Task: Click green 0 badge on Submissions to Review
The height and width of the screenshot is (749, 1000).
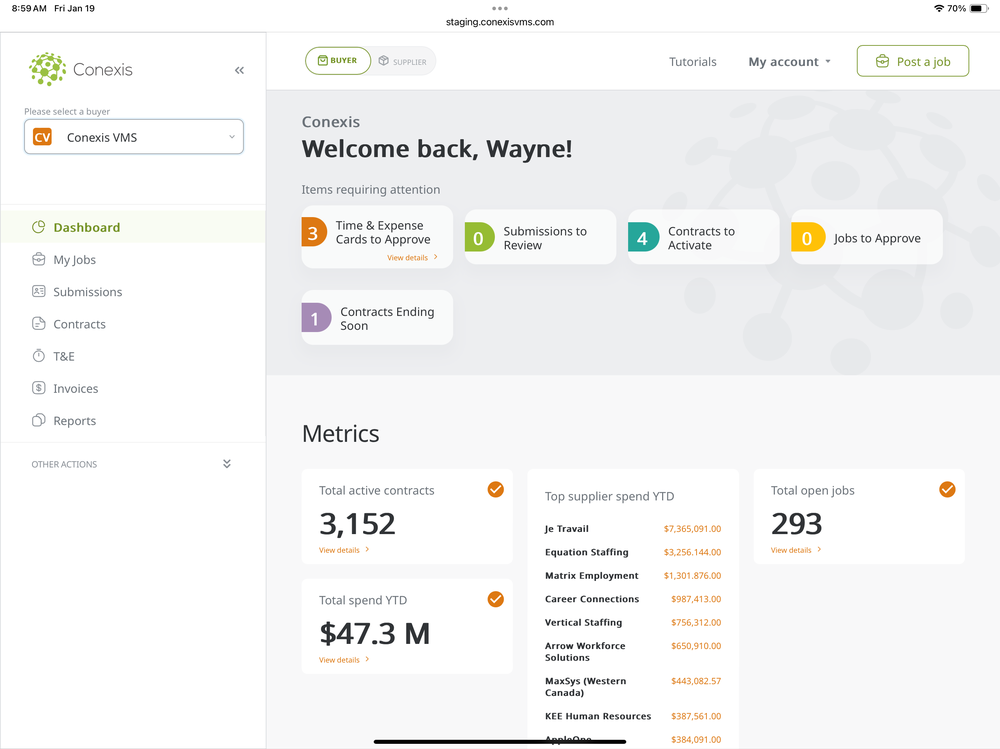Action: tap(479, 237)
